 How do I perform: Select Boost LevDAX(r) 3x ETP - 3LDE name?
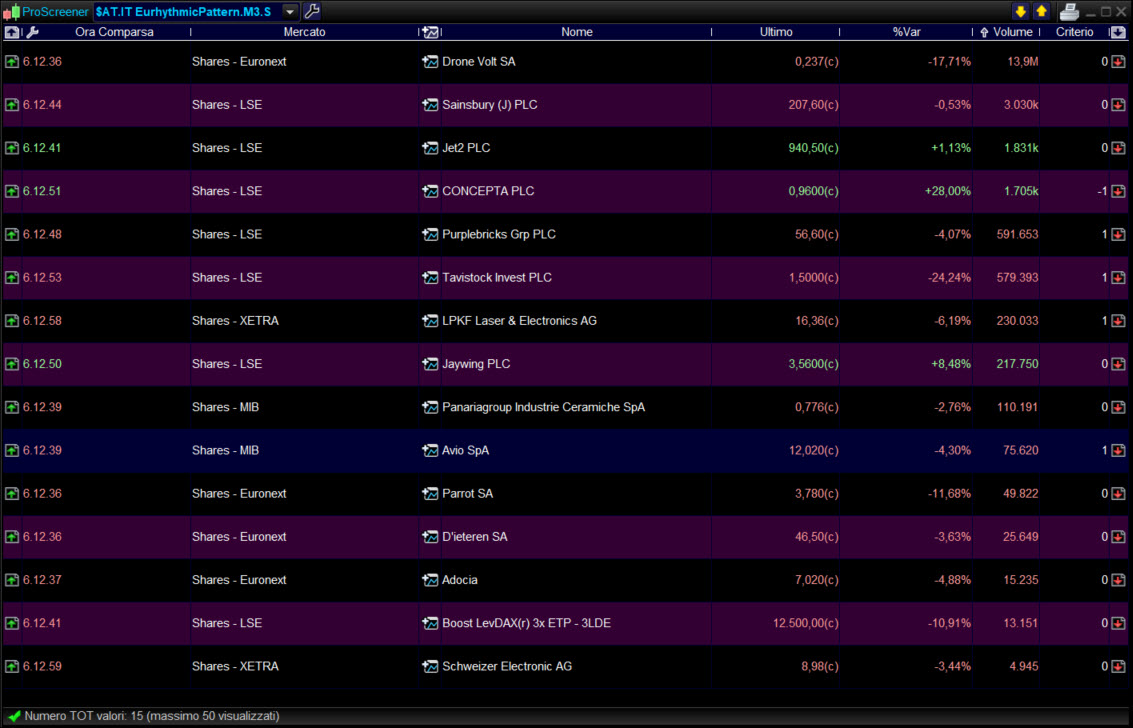pyautogui.click(x=527, y=623)
